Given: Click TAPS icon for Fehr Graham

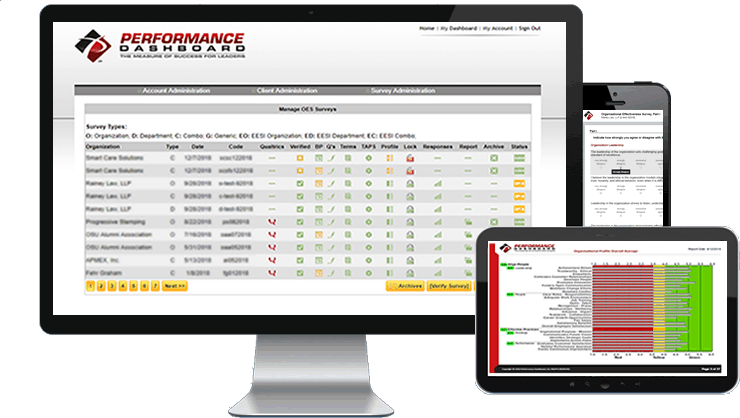Looking at the screenshot, I should click(369, 273).
